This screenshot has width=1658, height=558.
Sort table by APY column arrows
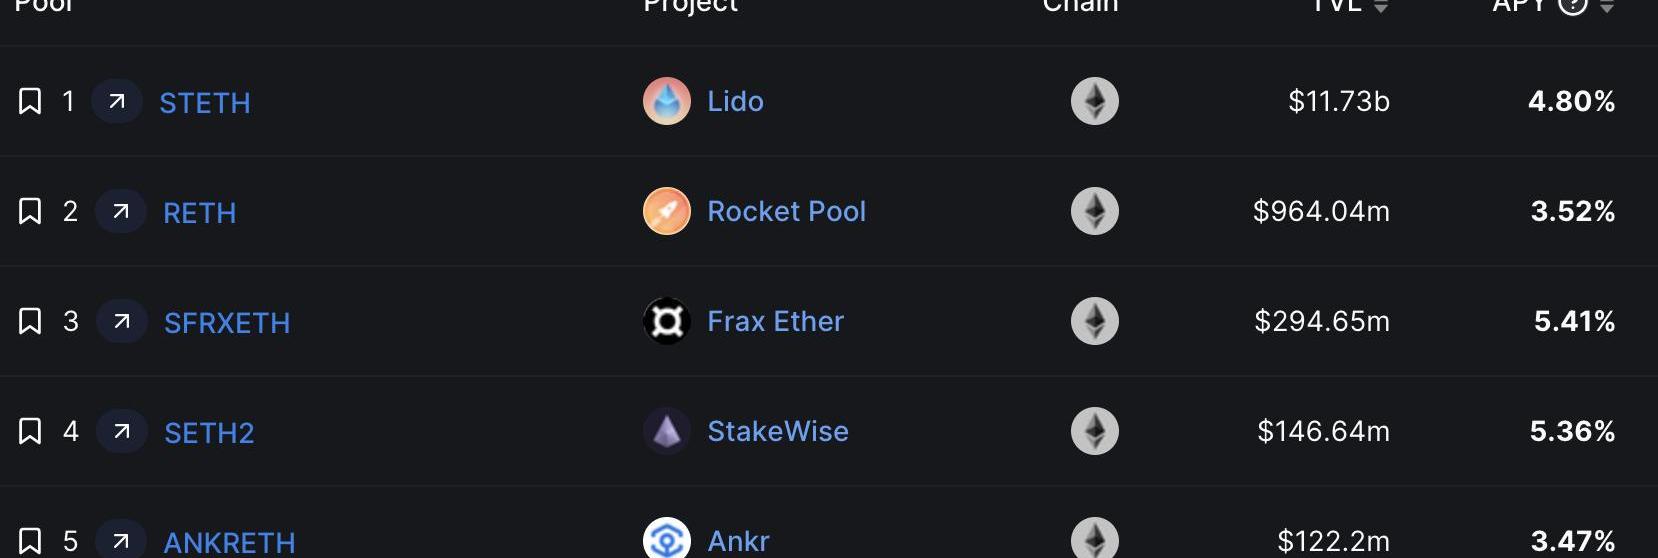[1607, 6]
